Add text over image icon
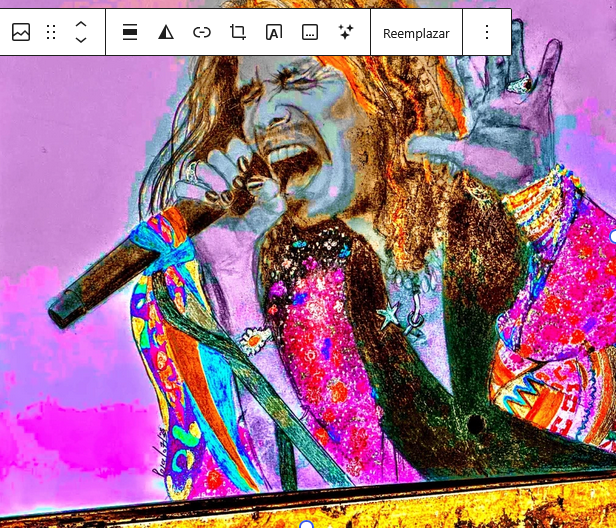Viewport: 616px width, 528px height. (274, 32)
